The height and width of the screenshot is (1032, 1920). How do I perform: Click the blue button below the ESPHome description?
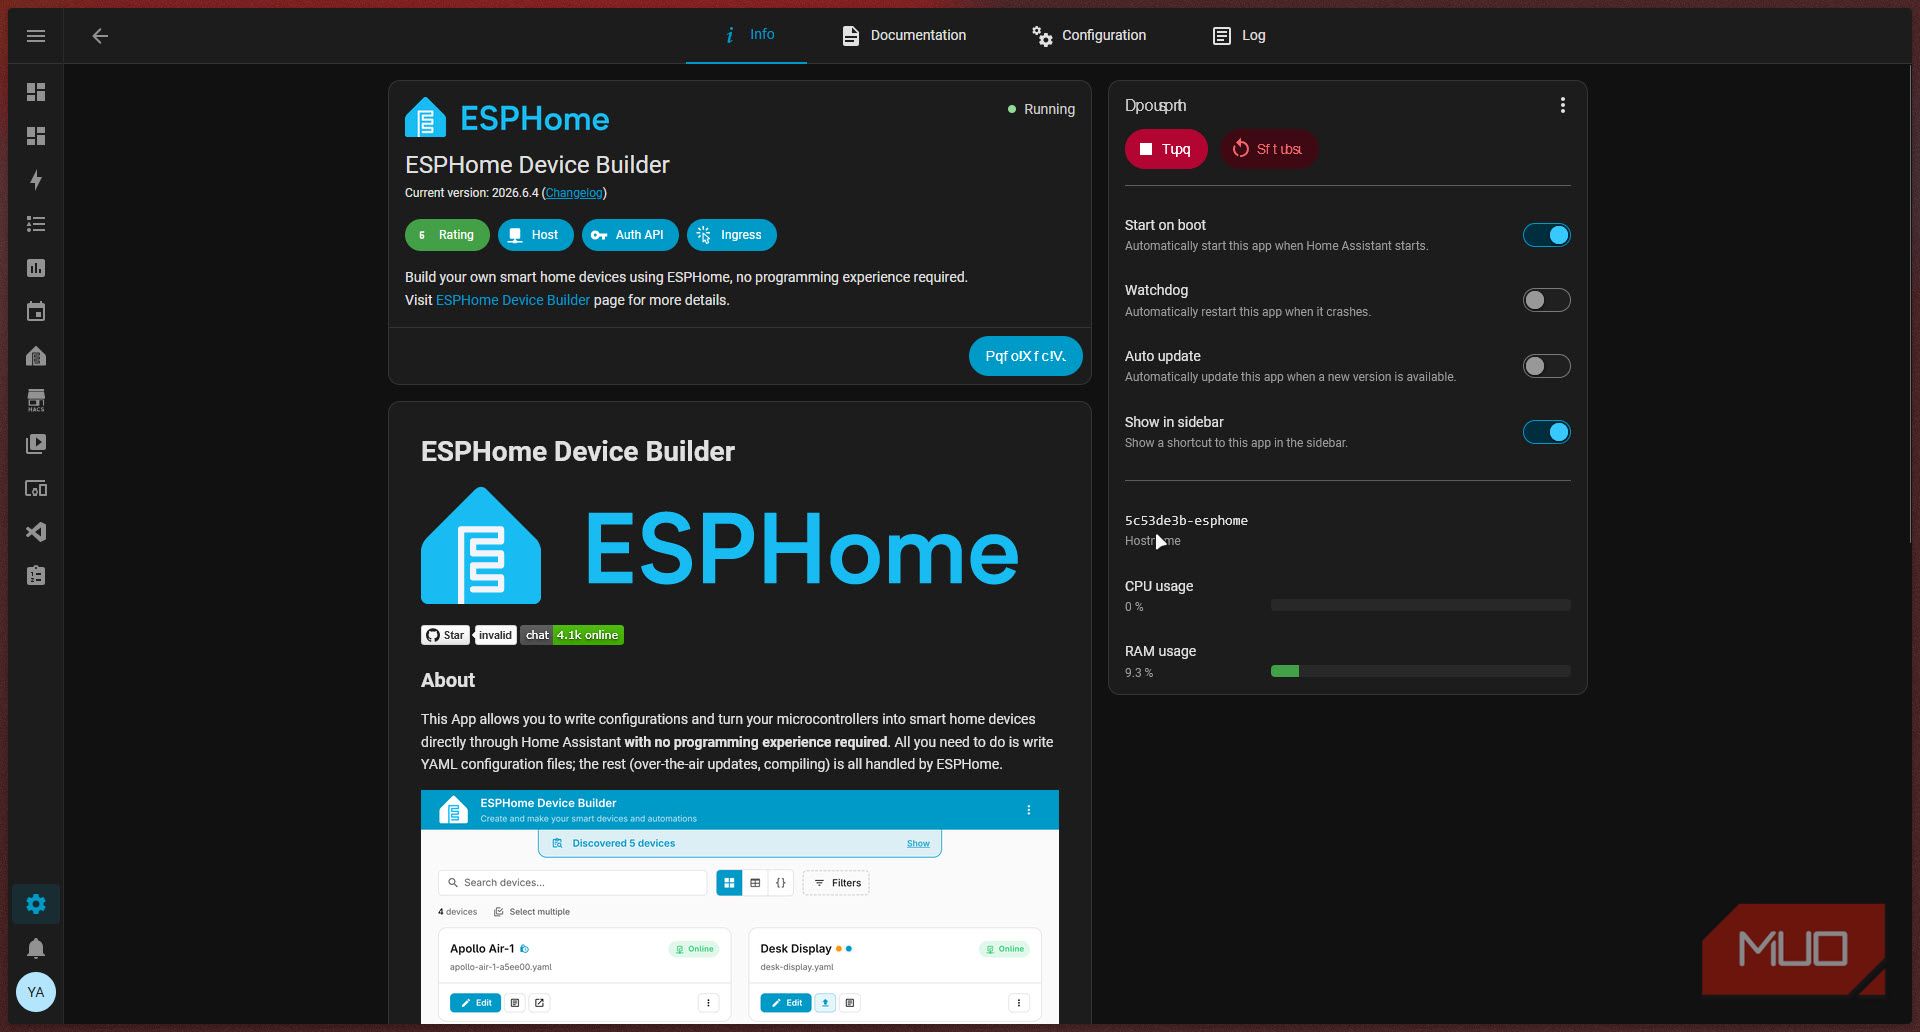[1025, 356]
